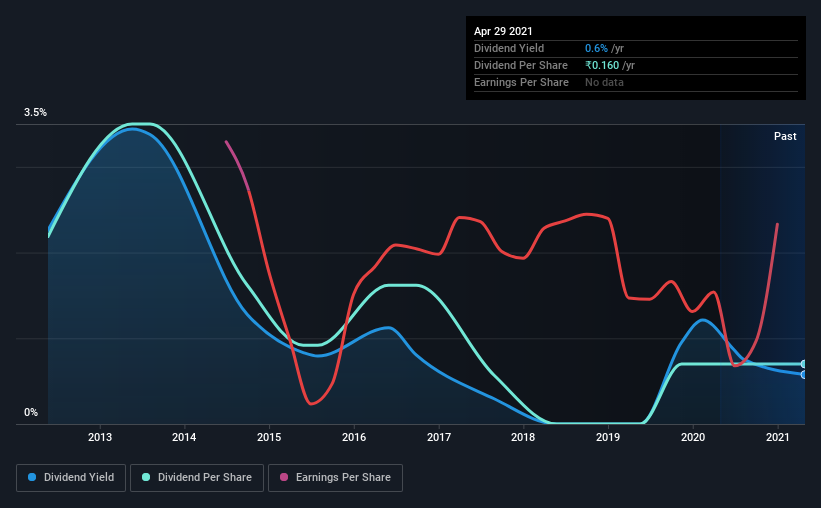Viewport: 821px width, 508px height.
Task: Click the No data earnings value
Action: coord(604,82)
